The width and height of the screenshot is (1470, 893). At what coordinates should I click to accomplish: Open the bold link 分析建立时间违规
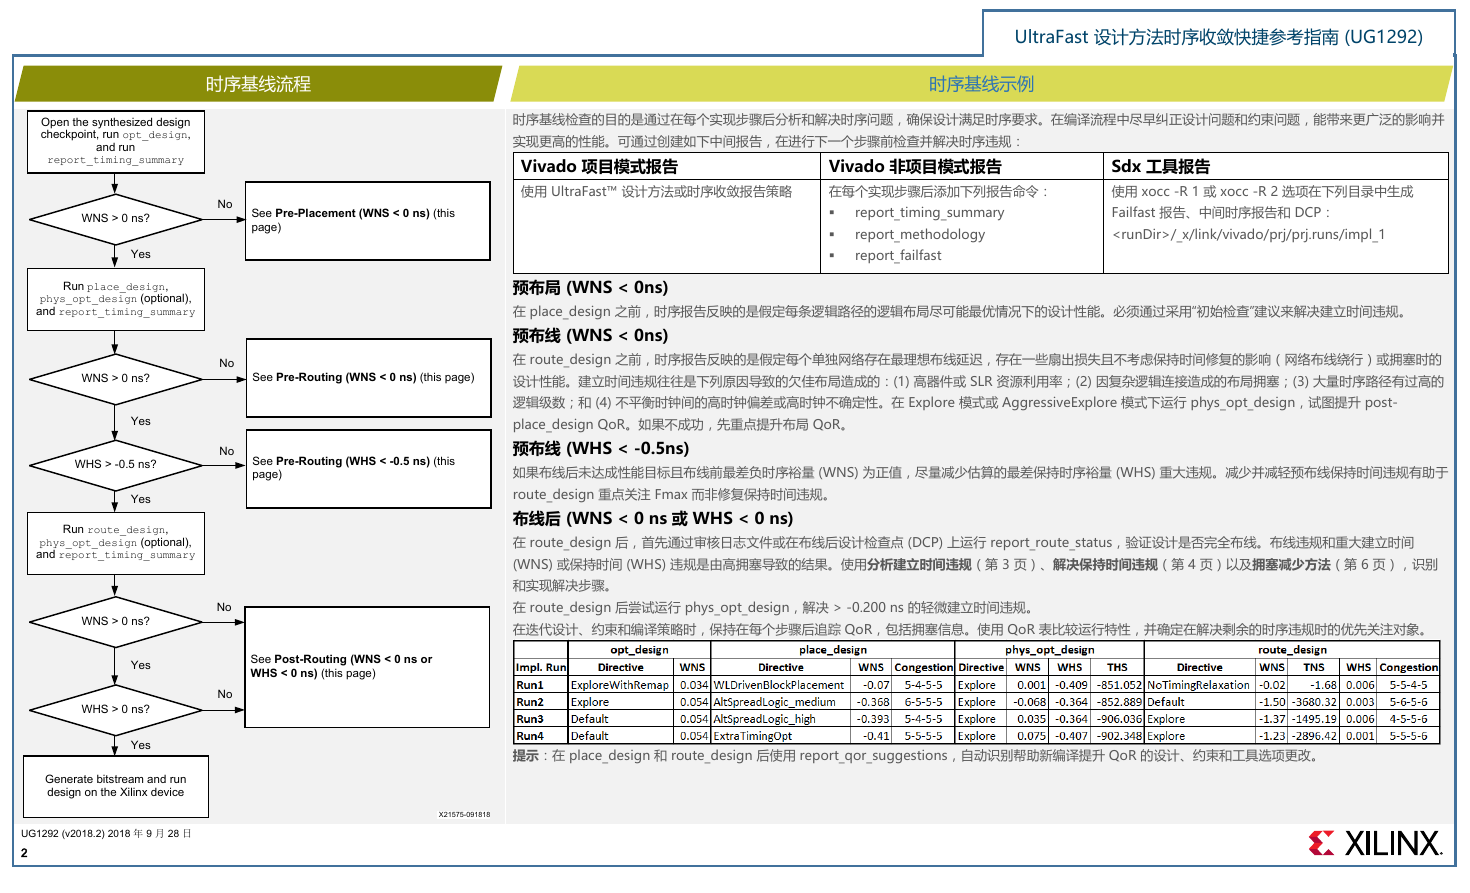pos(919,565)
